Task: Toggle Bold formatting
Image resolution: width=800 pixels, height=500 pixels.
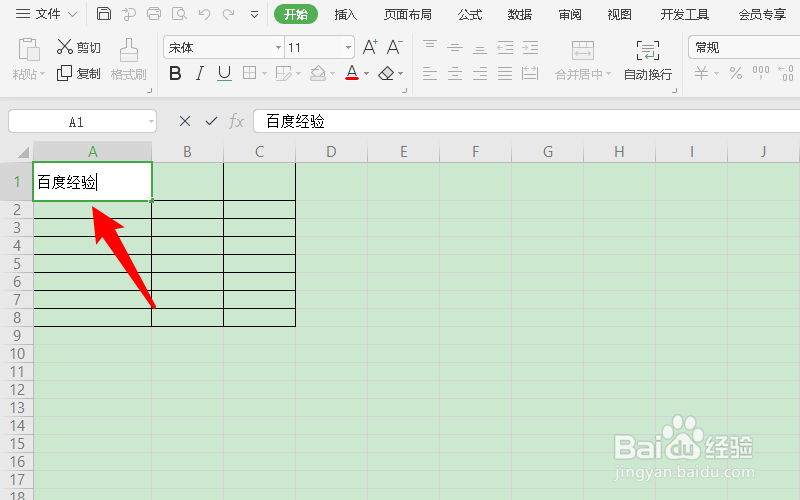Action: [175, 73]
